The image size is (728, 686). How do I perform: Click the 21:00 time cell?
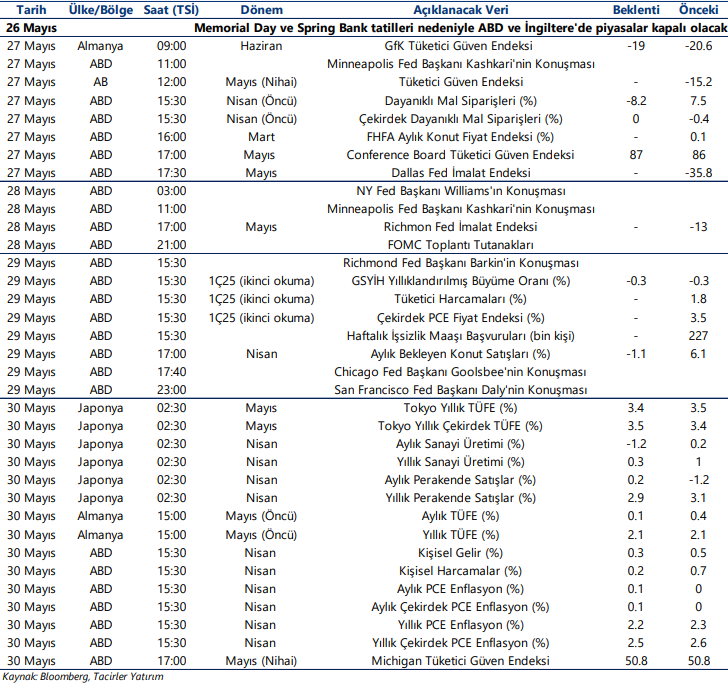pyautogui.click(x=171, y=245)
